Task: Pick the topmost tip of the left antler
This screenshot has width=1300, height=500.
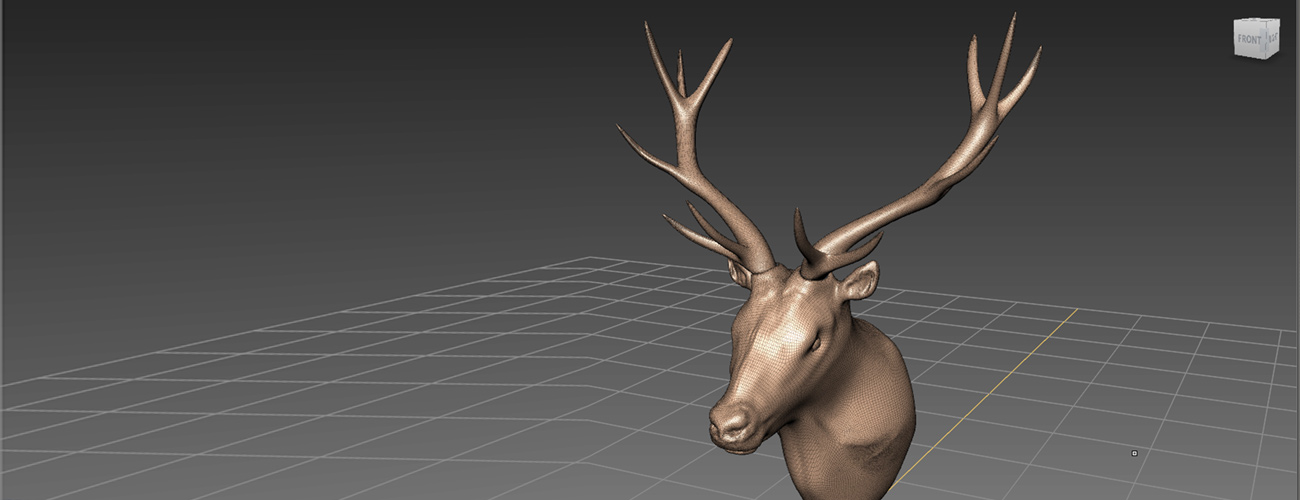Action: coord(647,25)
